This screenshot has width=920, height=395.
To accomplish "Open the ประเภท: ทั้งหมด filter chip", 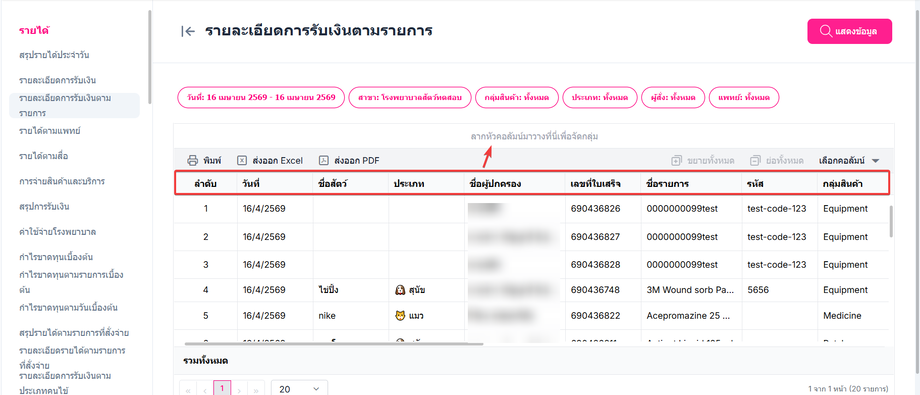I will pos(599,97).
